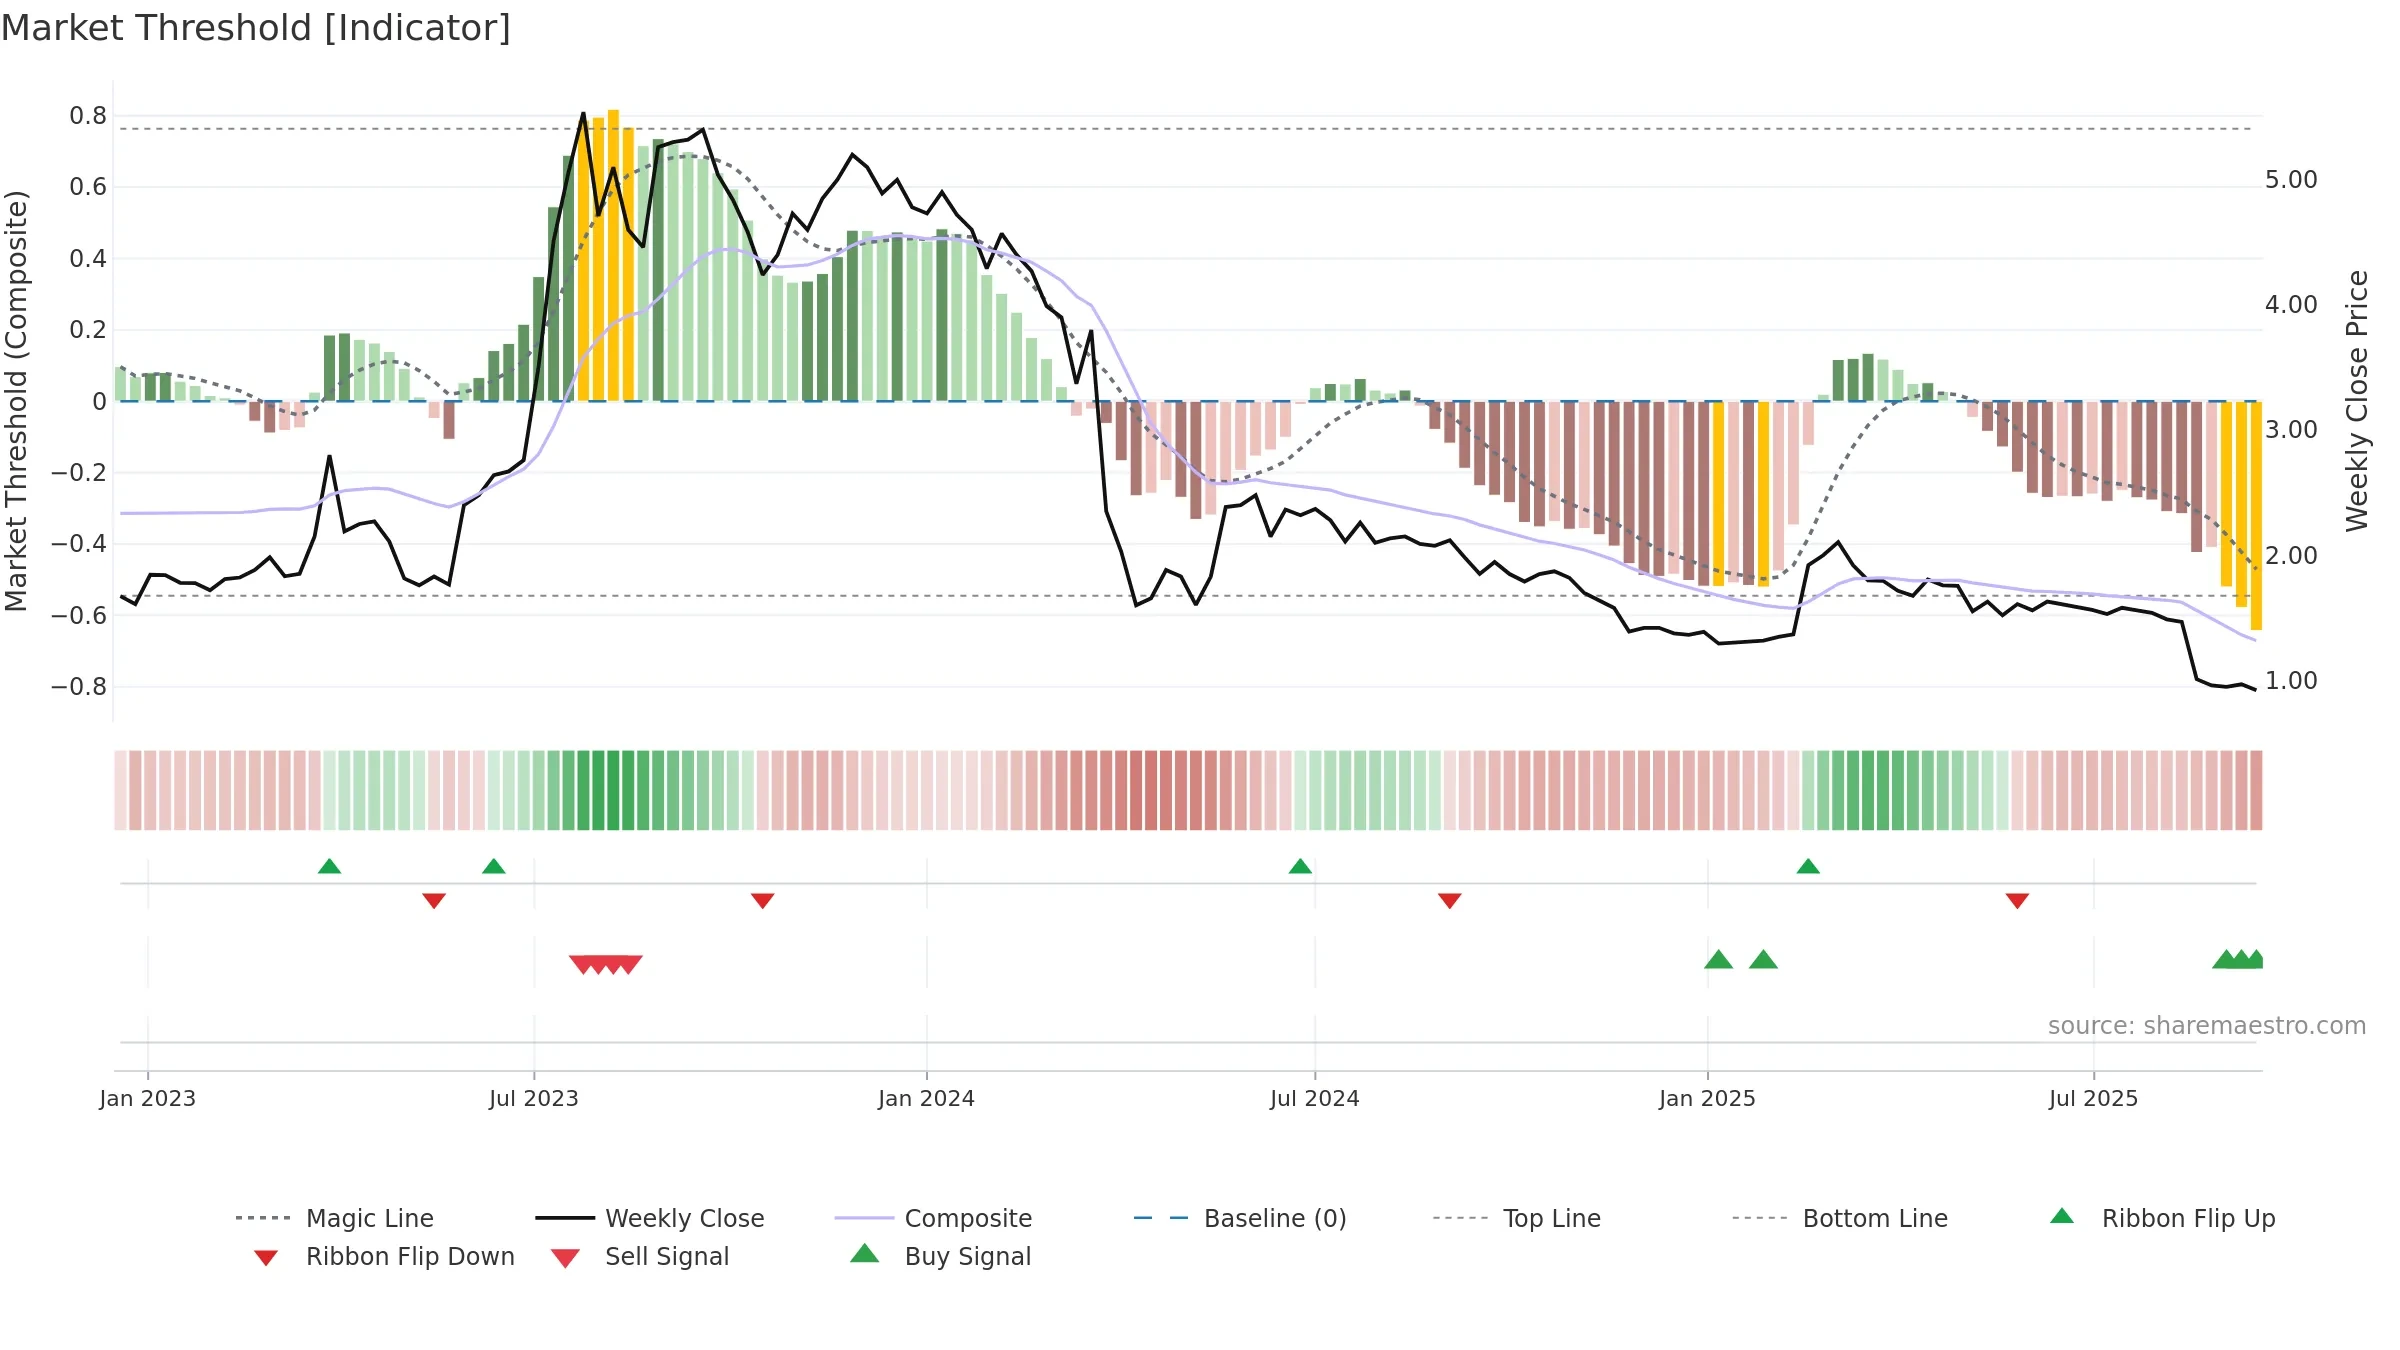2400x1350 pixels.
Task: Click the Jan 2024 x-axis label
Action: (926, 1098)
